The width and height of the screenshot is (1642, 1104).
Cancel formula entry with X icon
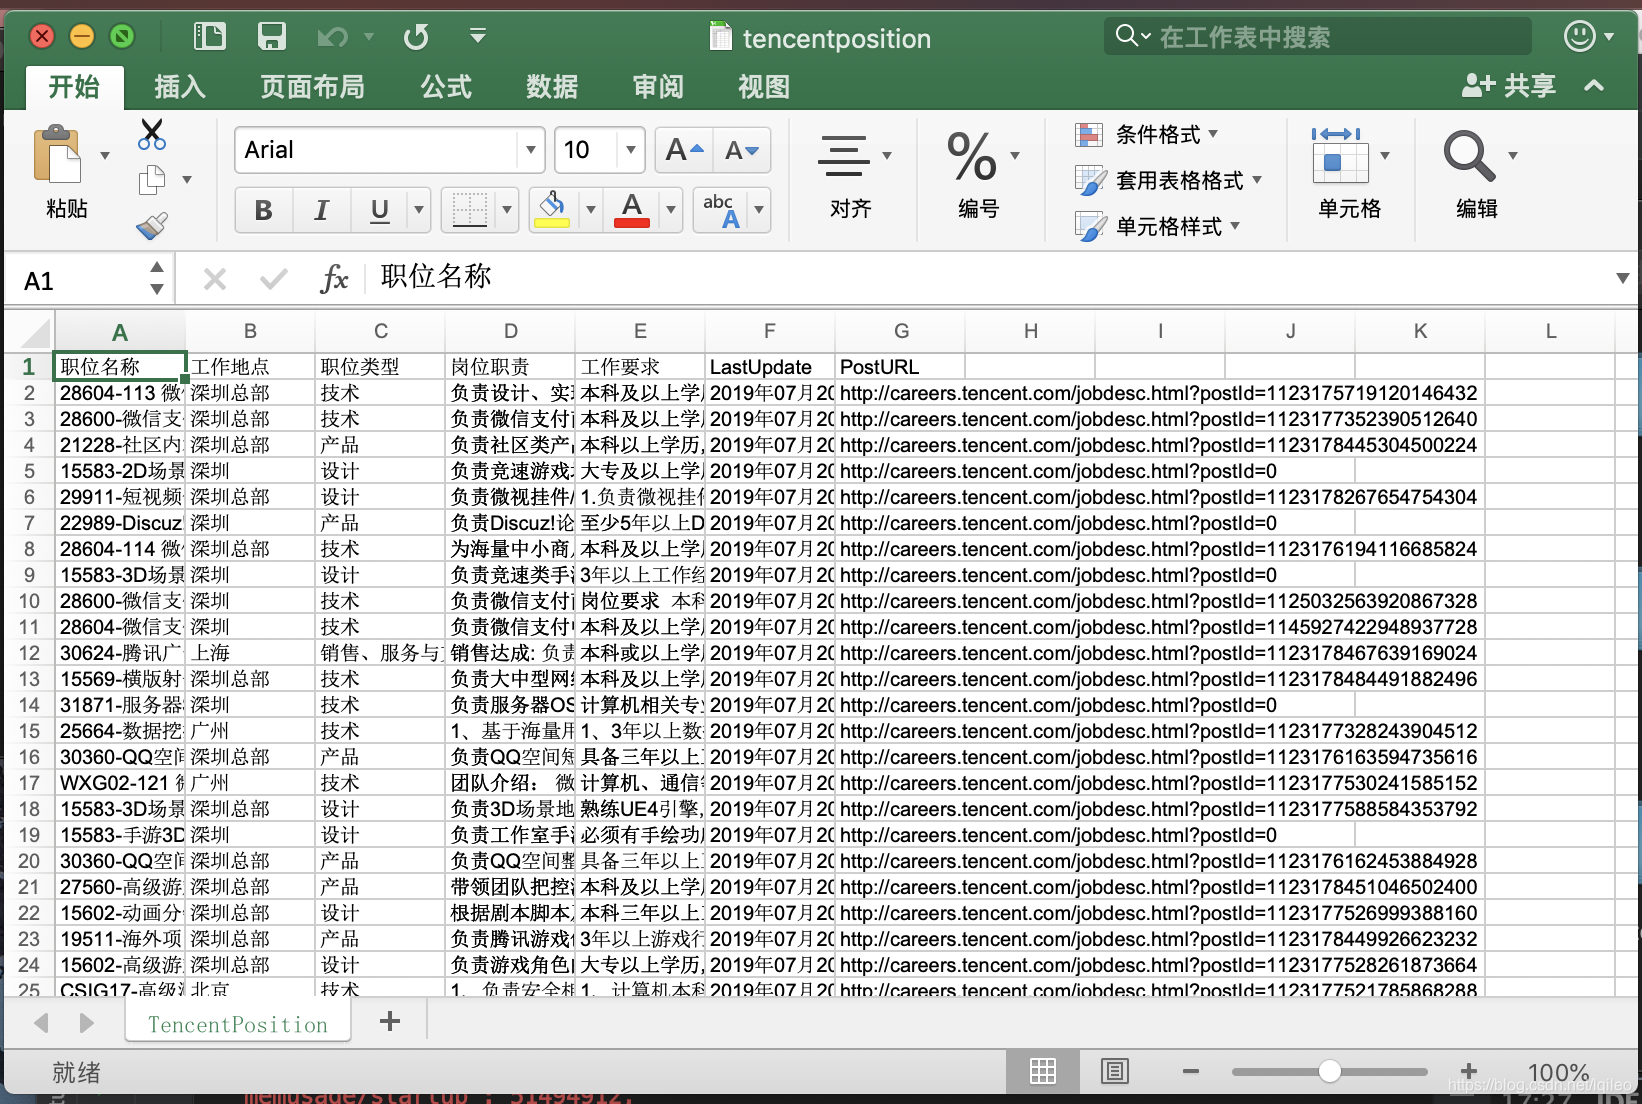click(x=215, y=279)
